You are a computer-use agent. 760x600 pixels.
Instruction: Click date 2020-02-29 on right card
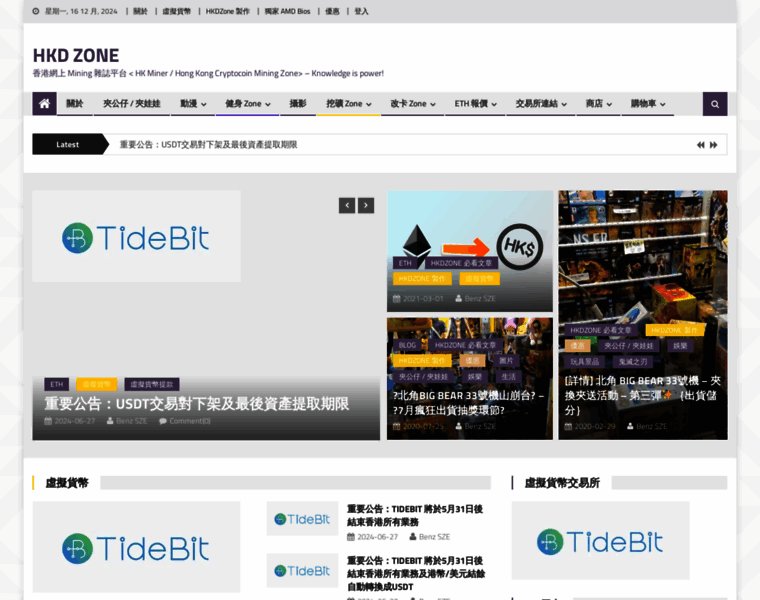595,426
